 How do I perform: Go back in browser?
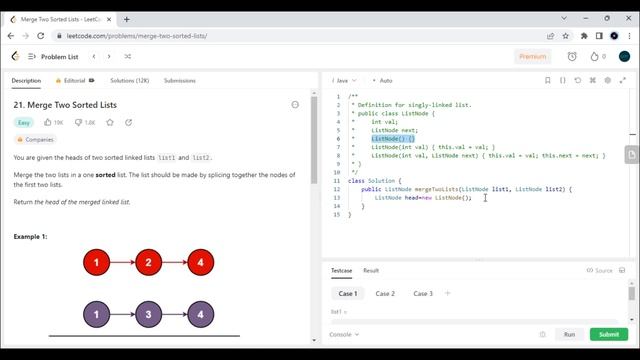[11, 36]
